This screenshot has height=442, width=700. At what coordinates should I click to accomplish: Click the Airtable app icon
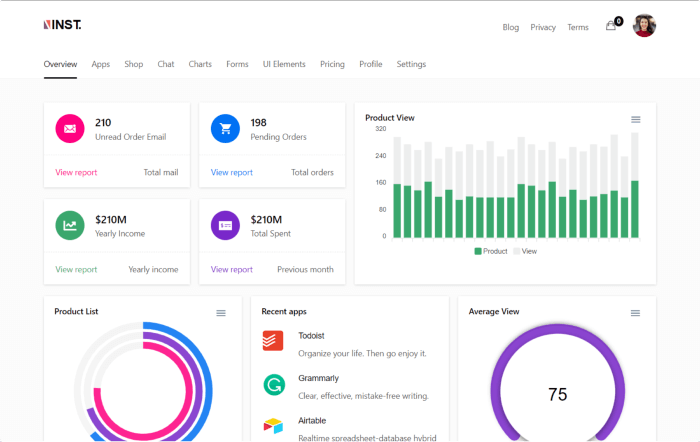coord(273,425)
